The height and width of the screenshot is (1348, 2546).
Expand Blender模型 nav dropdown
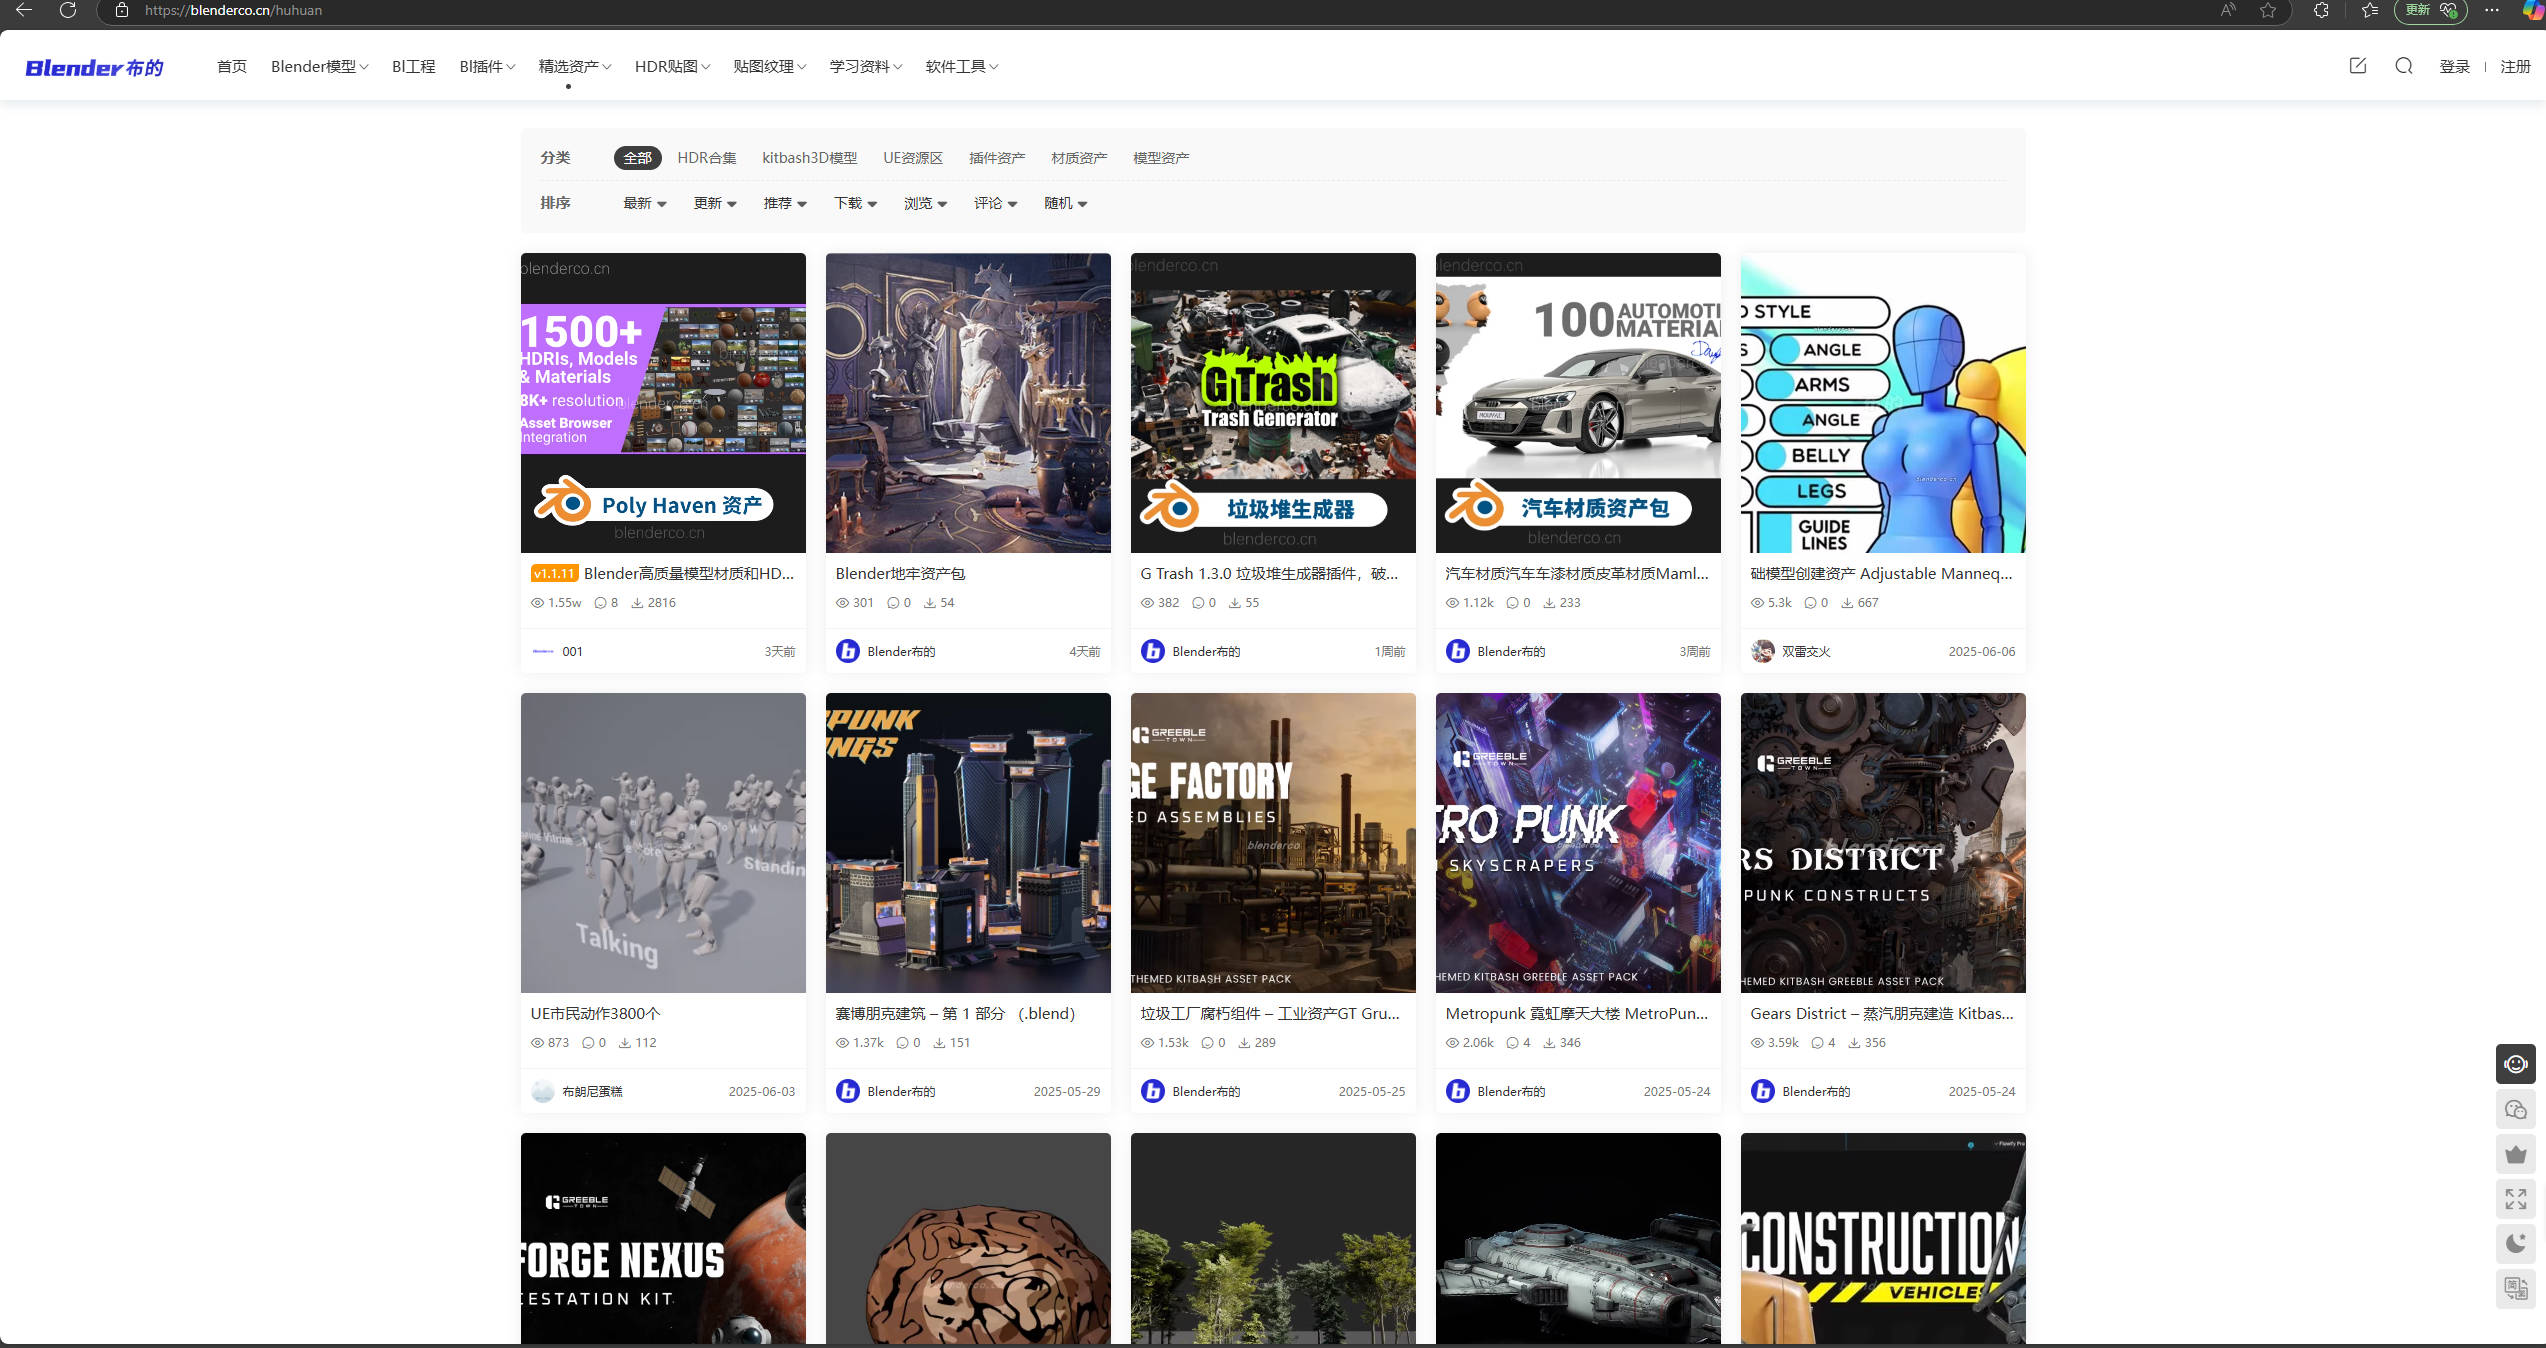click(x=319, y=66)
